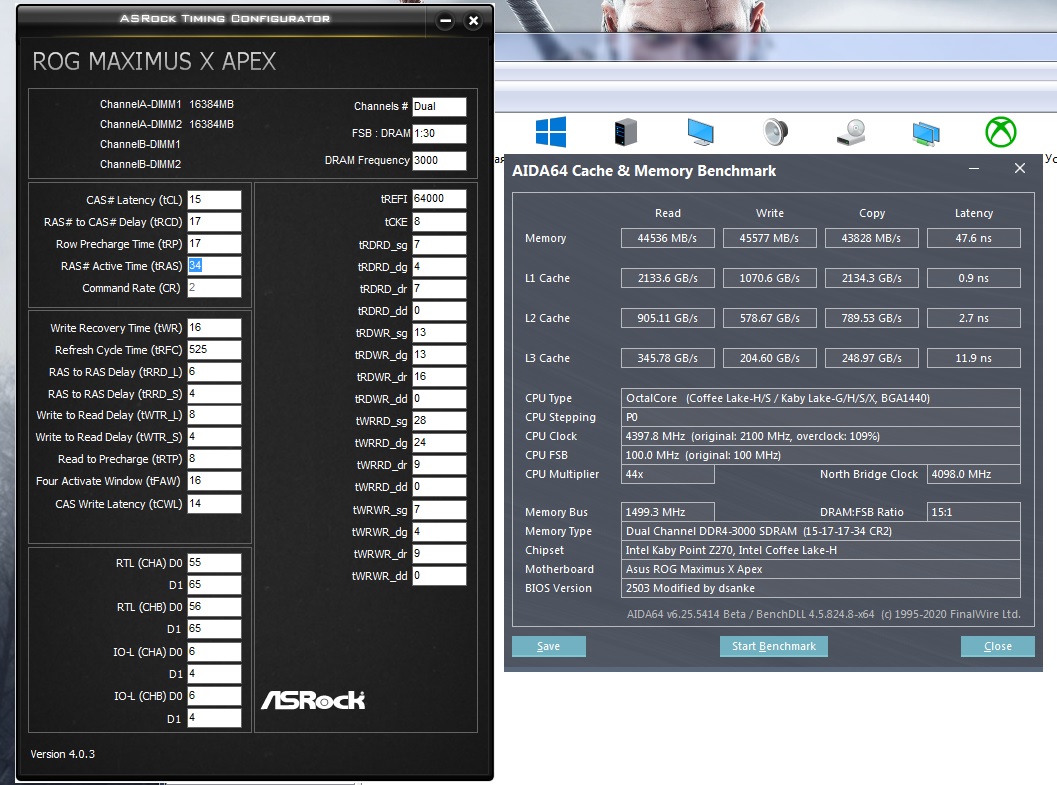Click L2 Cache Write value 578.67 GB/s

[769, 318]
